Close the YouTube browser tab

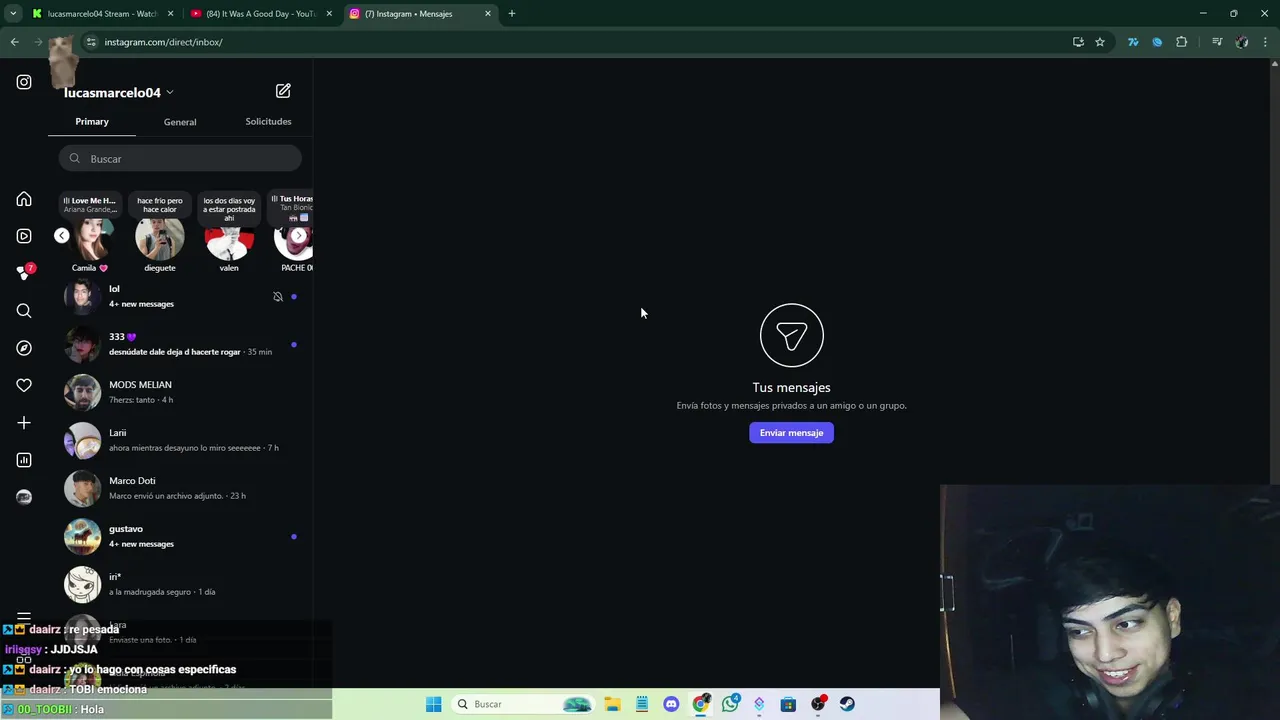[329, 14]
